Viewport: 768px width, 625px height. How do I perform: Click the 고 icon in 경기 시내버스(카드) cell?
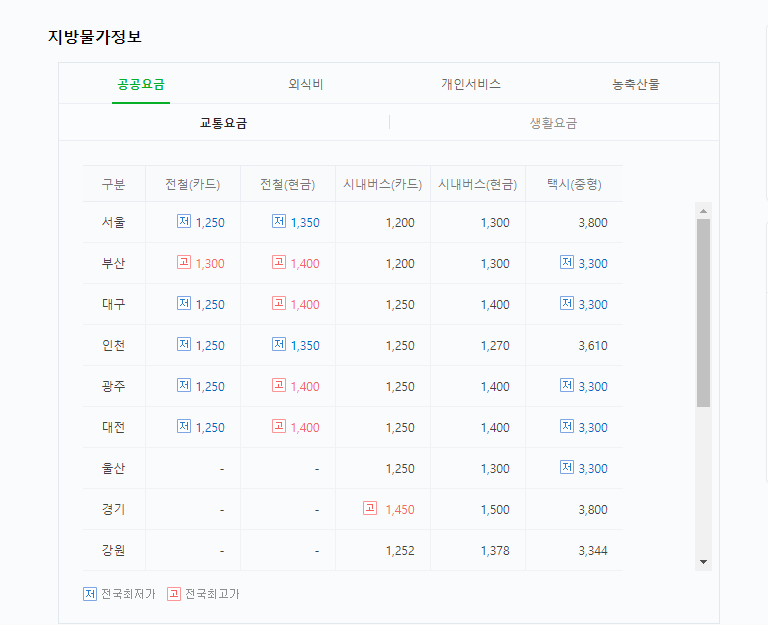(x=370, y=508)
